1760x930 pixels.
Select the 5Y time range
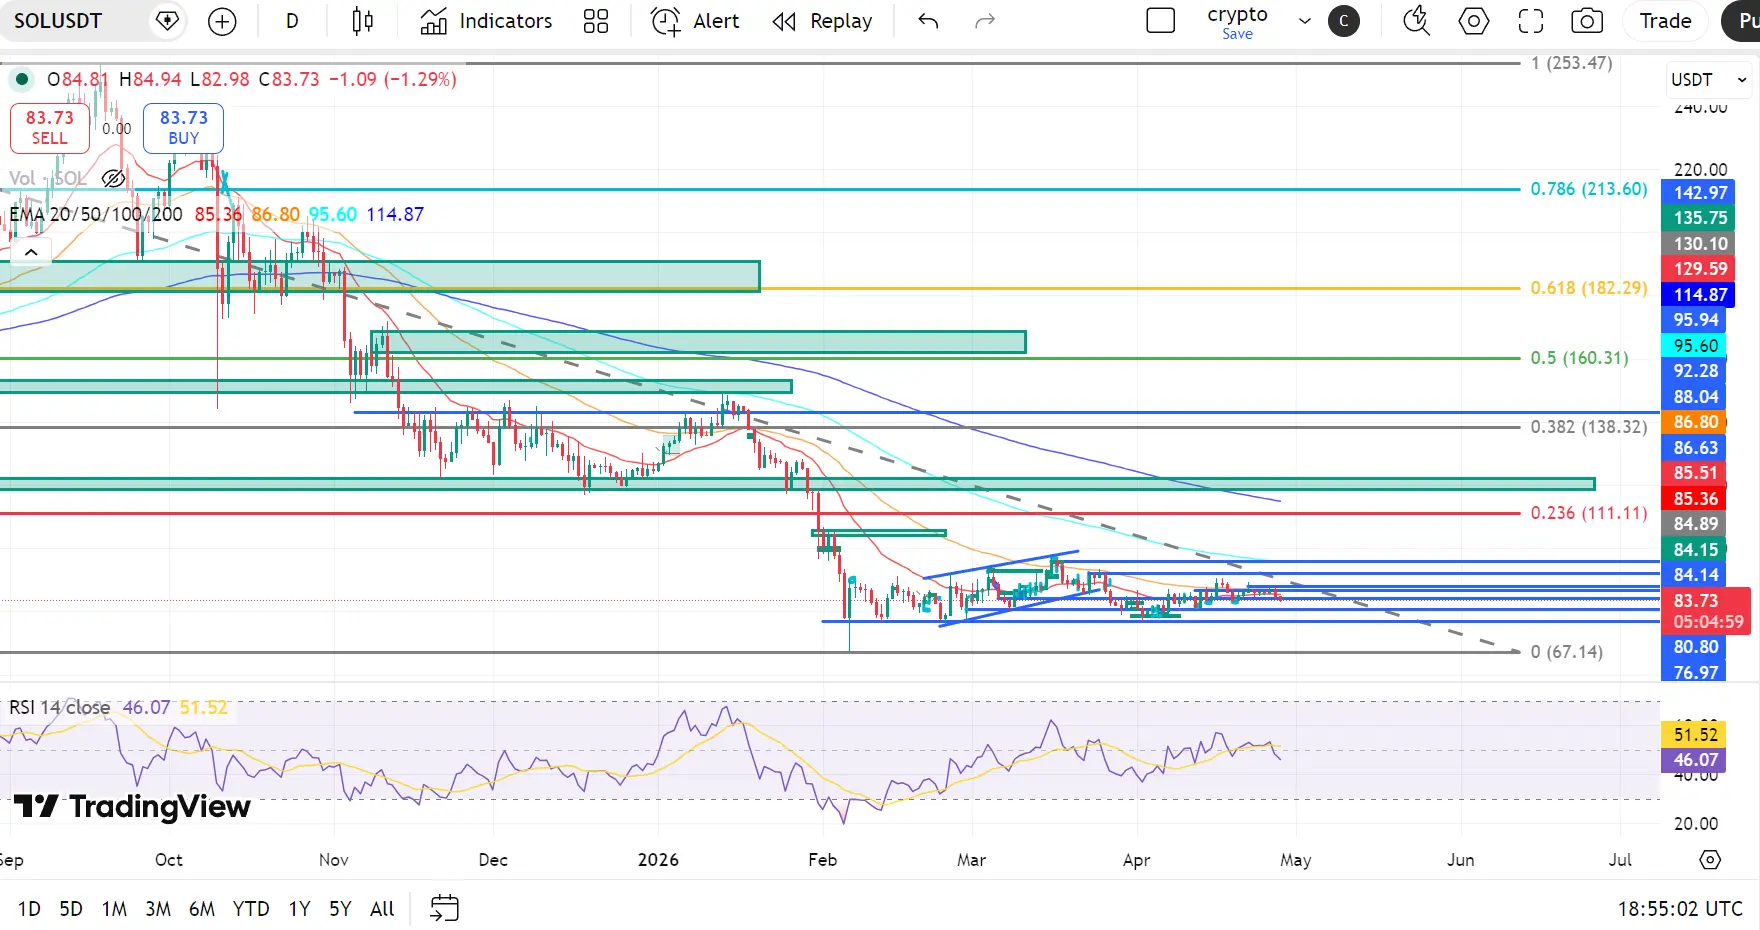[x=340, y=909]
